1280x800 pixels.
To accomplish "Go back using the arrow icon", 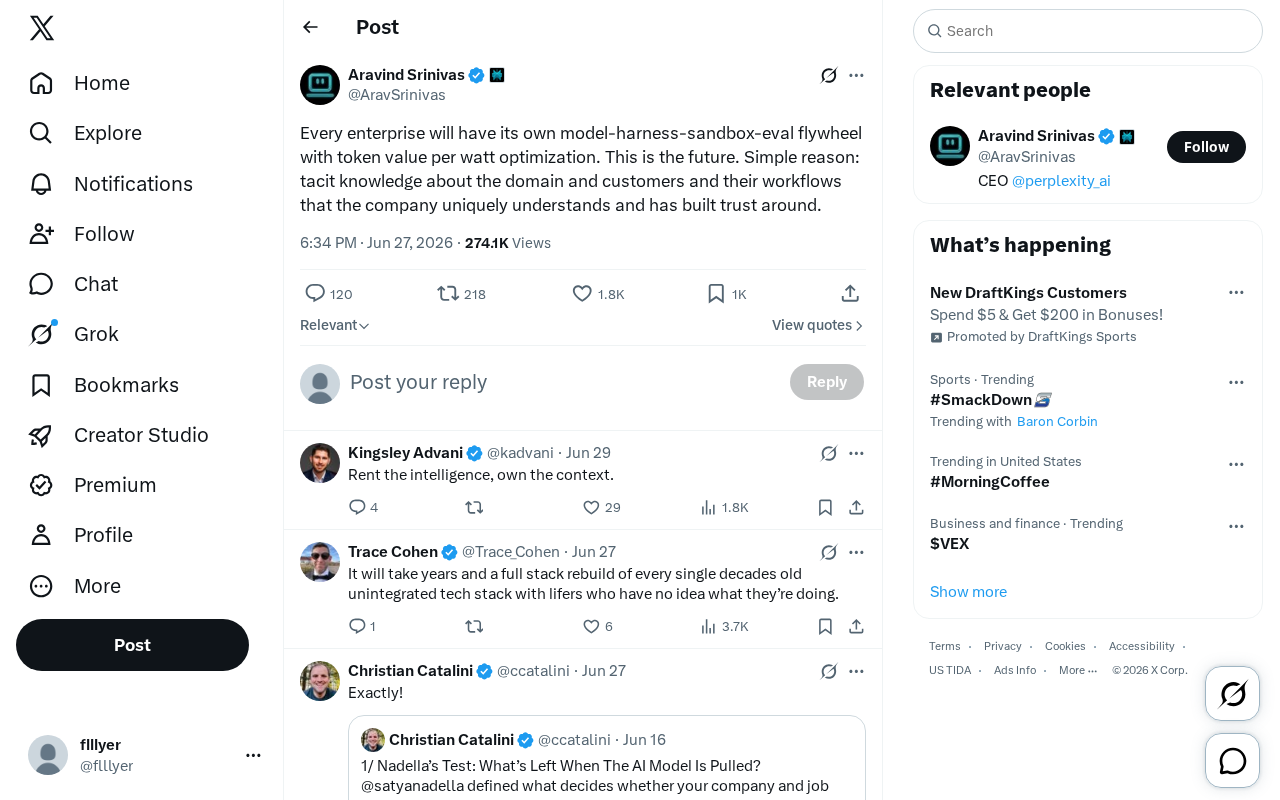I will (x=310, y=27).
